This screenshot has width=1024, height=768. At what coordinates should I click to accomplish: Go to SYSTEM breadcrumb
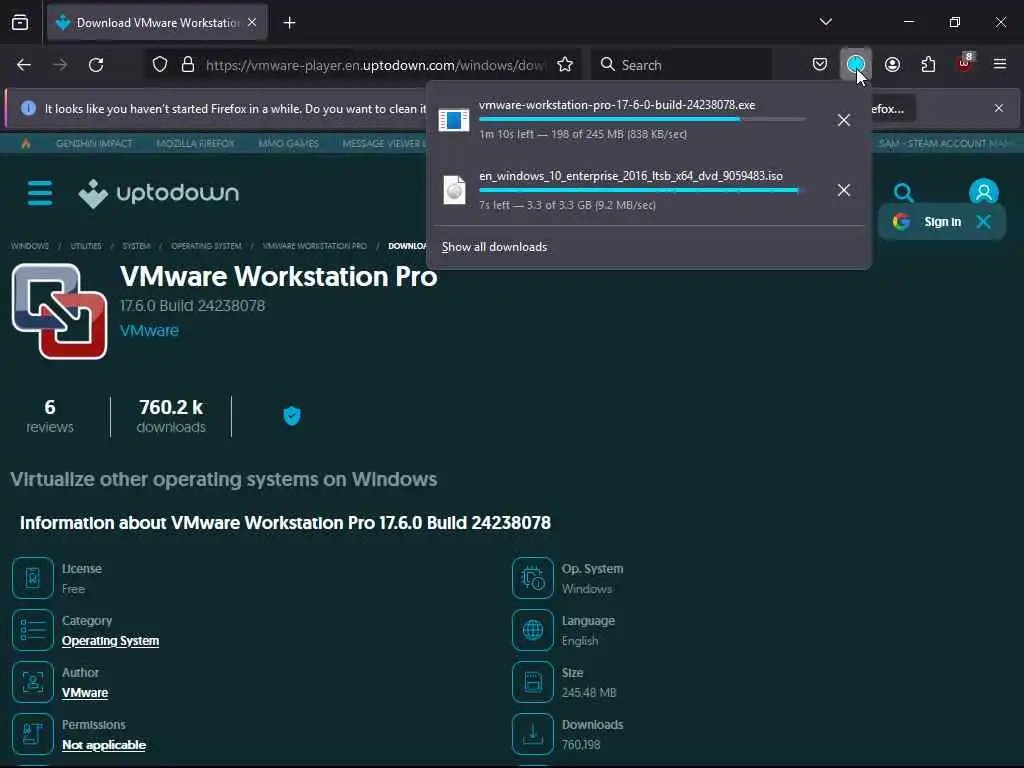pos(136,246)
